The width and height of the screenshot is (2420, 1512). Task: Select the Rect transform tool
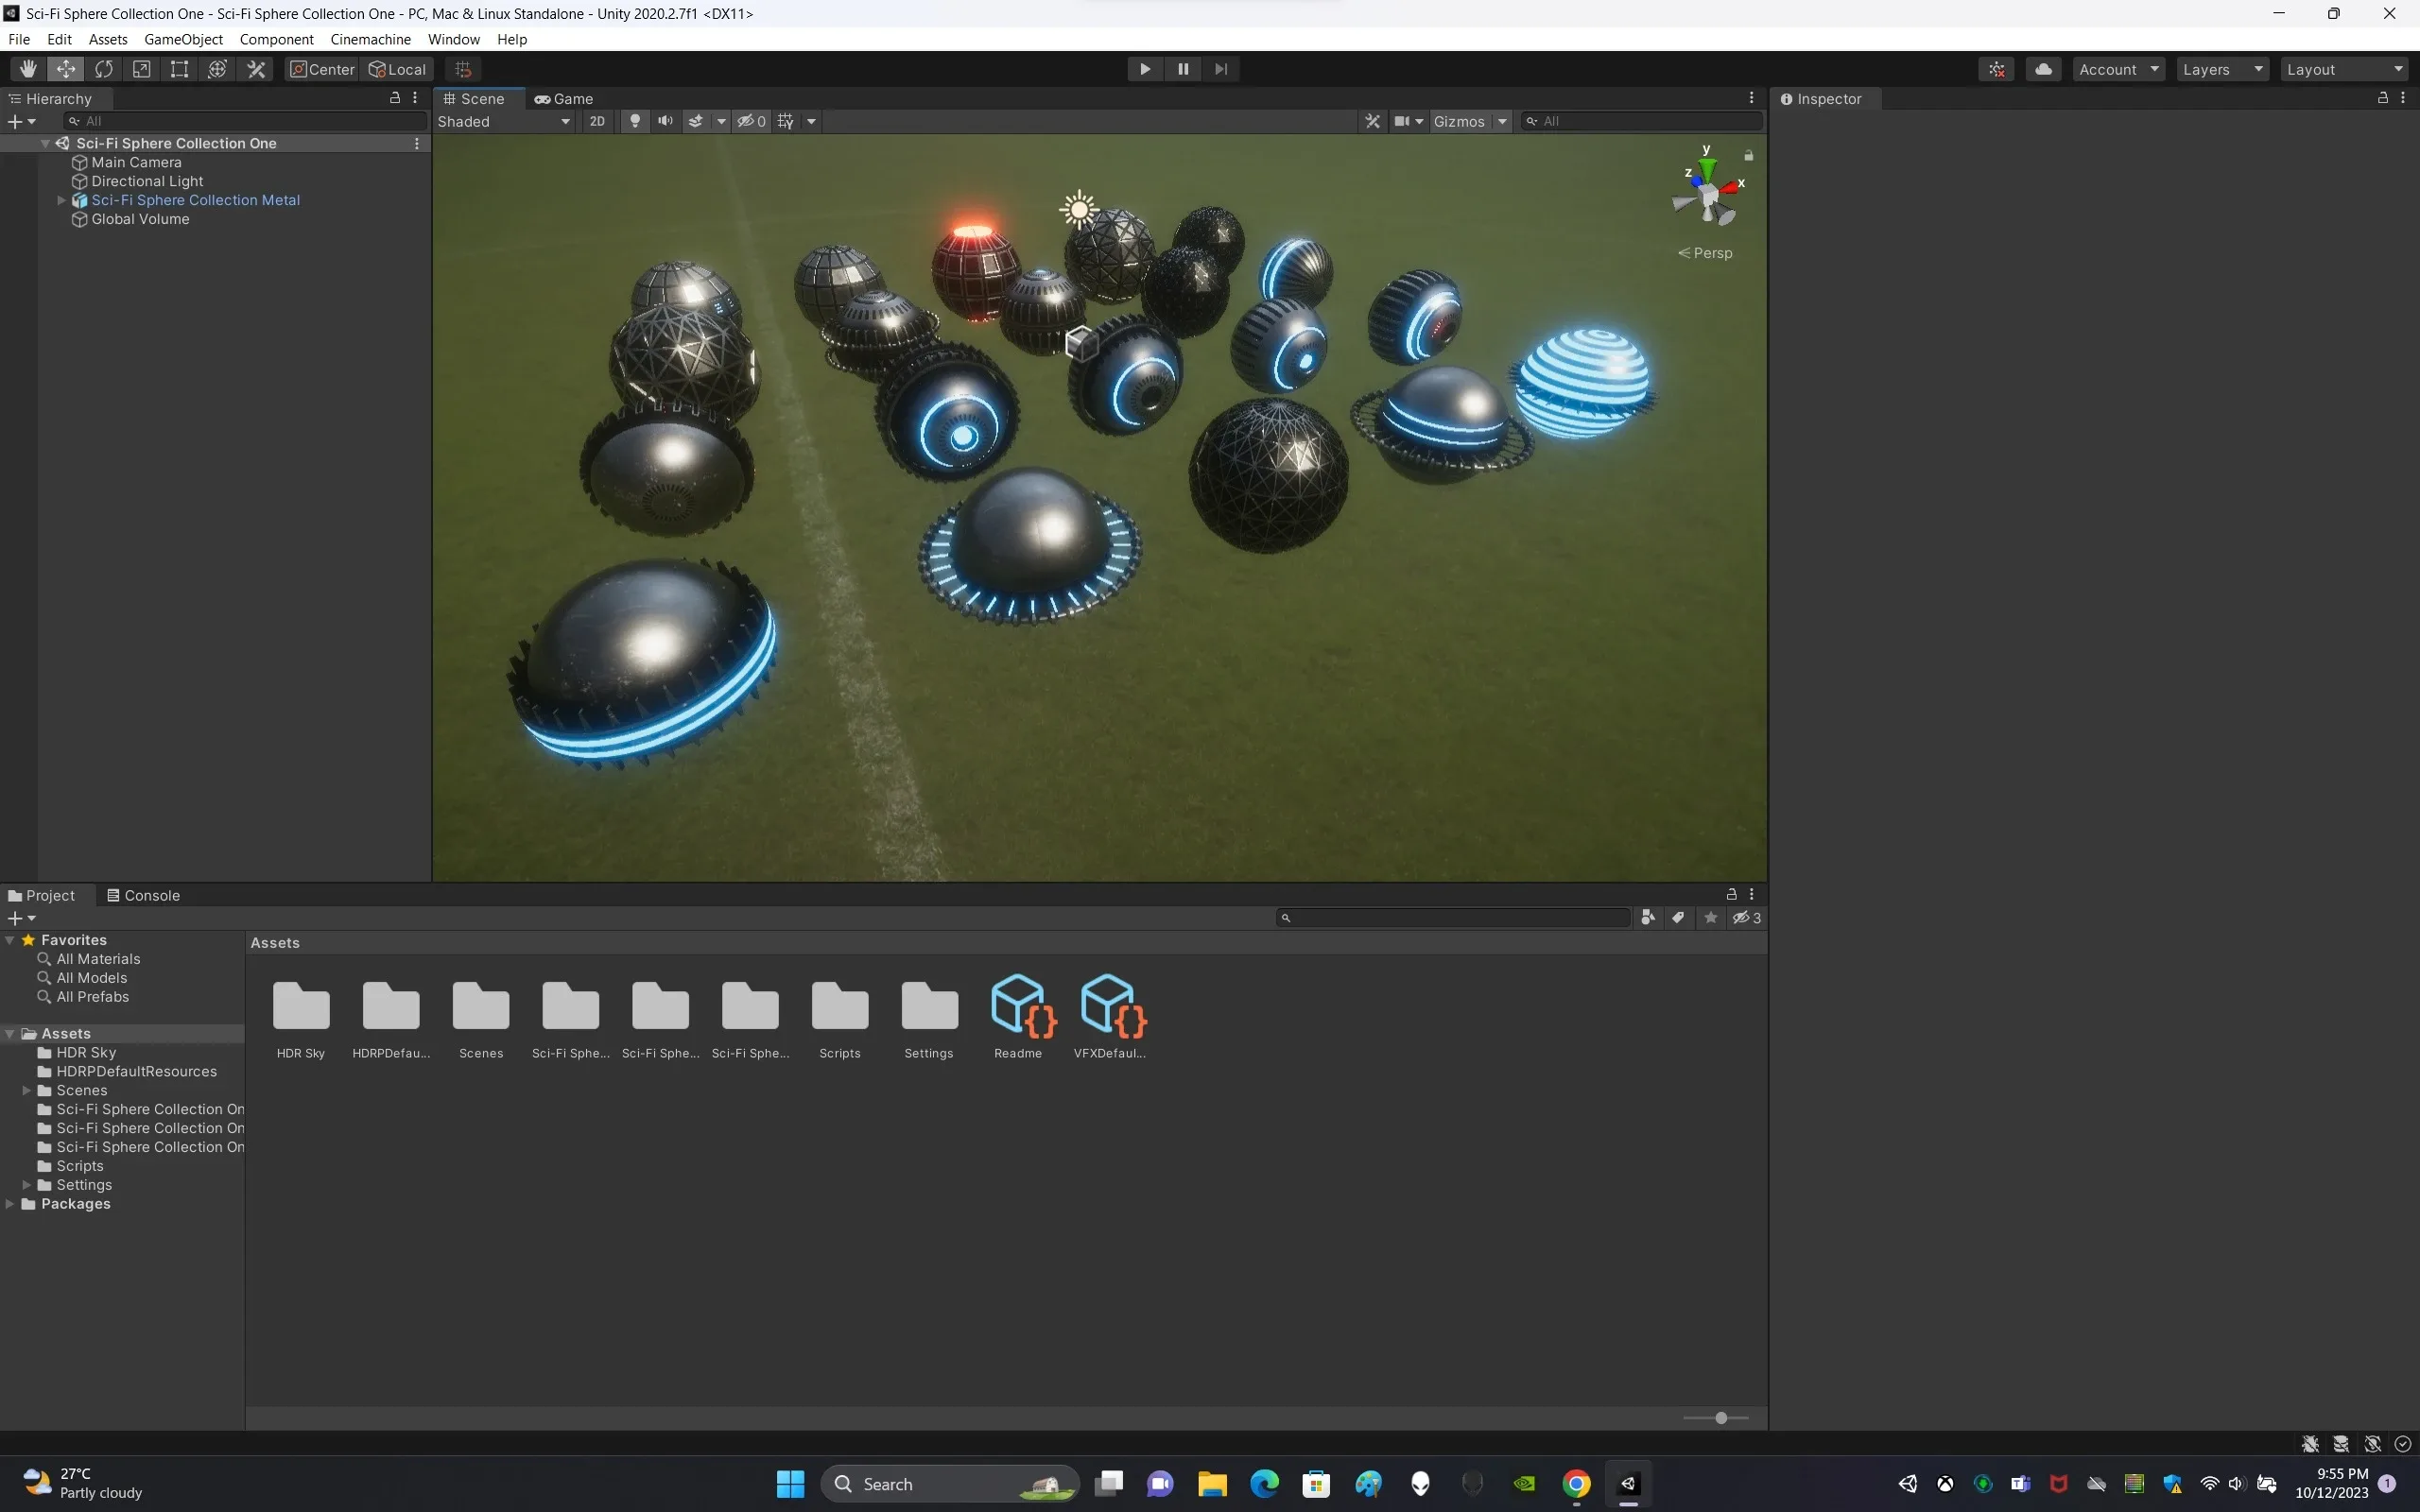(180, 69)
